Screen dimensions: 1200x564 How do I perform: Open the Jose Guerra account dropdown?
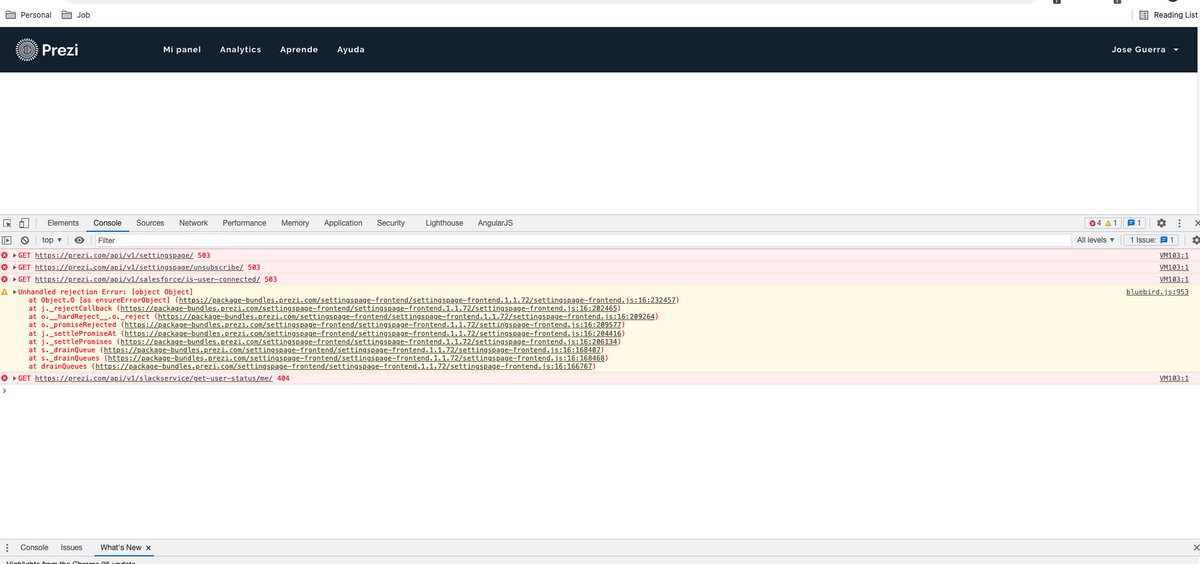(x=1145, y=50)
